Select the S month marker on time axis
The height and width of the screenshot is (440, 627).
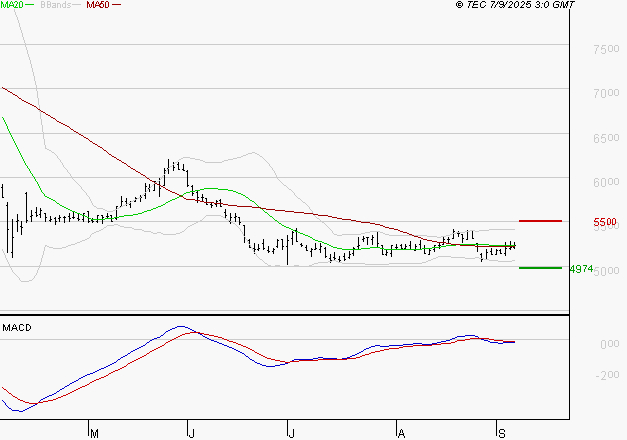coord(500,432)
